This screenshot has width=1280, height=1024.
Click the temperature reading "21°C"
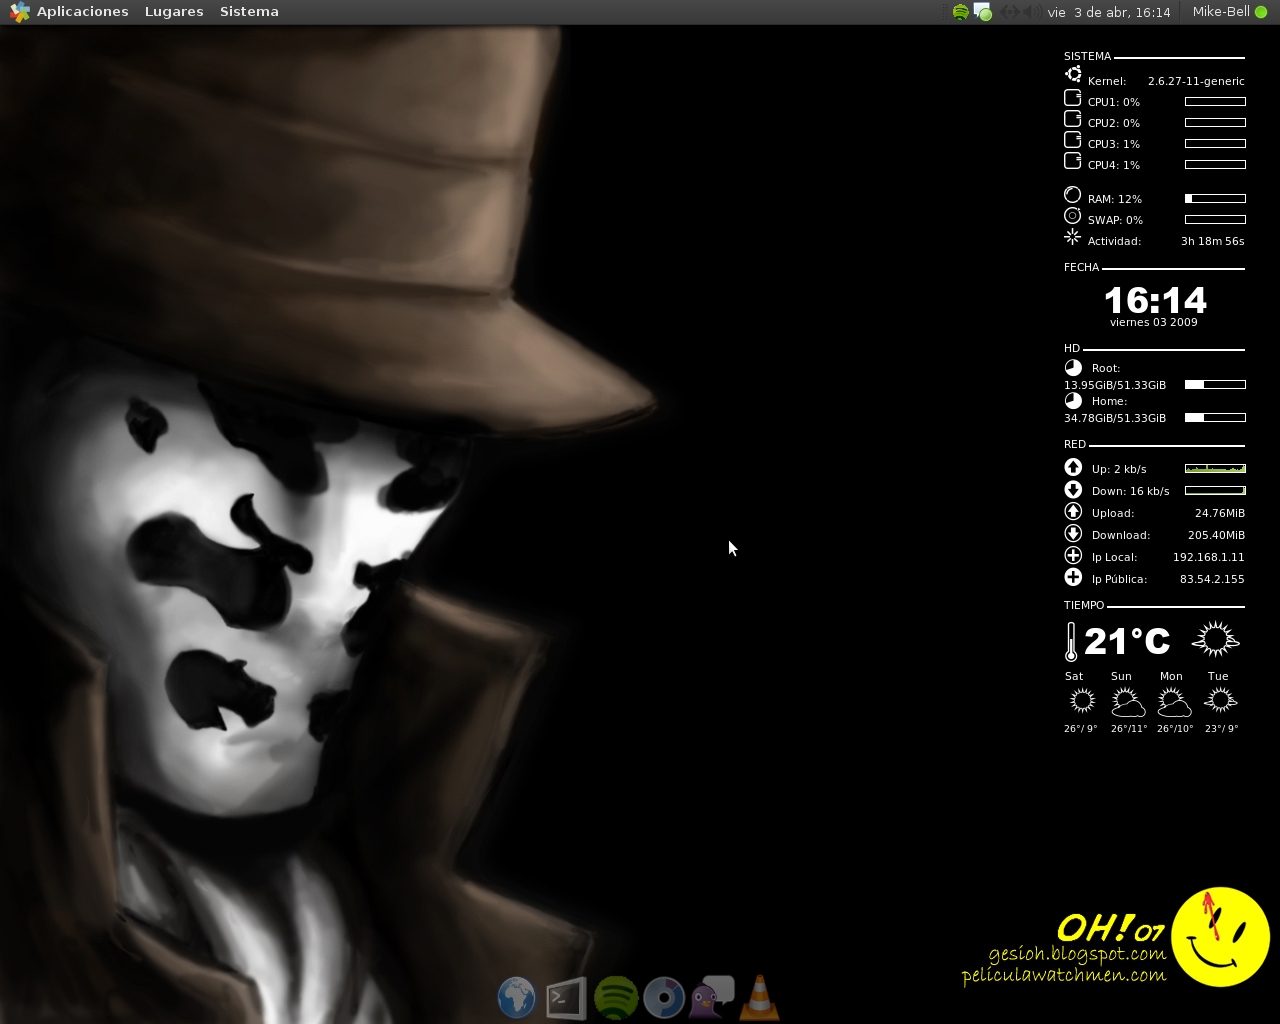click(1127, 641)
